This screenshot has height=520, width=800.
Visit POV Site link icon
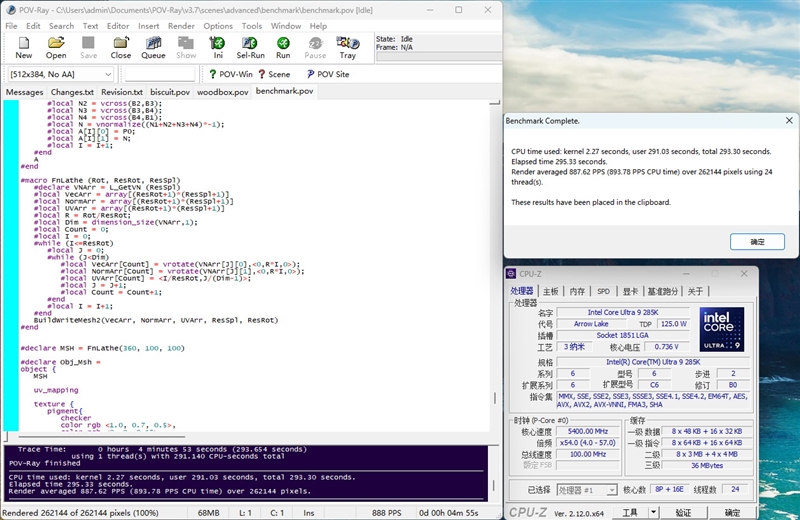click(x=328, y=74)
